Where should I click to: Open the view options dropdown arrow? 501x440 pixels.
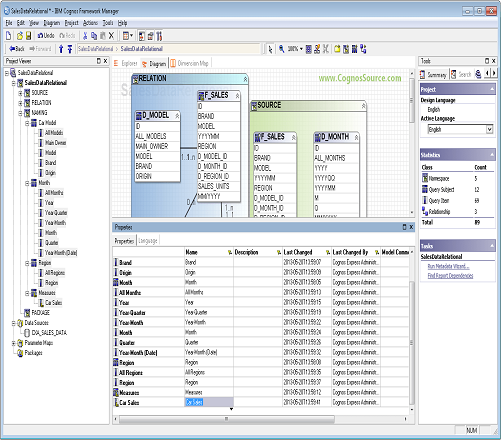tap(132, 35)
